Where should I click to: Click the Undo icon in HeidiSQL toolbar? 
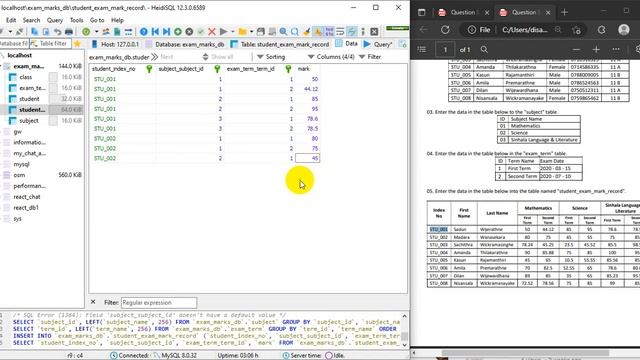click(57, 31)
